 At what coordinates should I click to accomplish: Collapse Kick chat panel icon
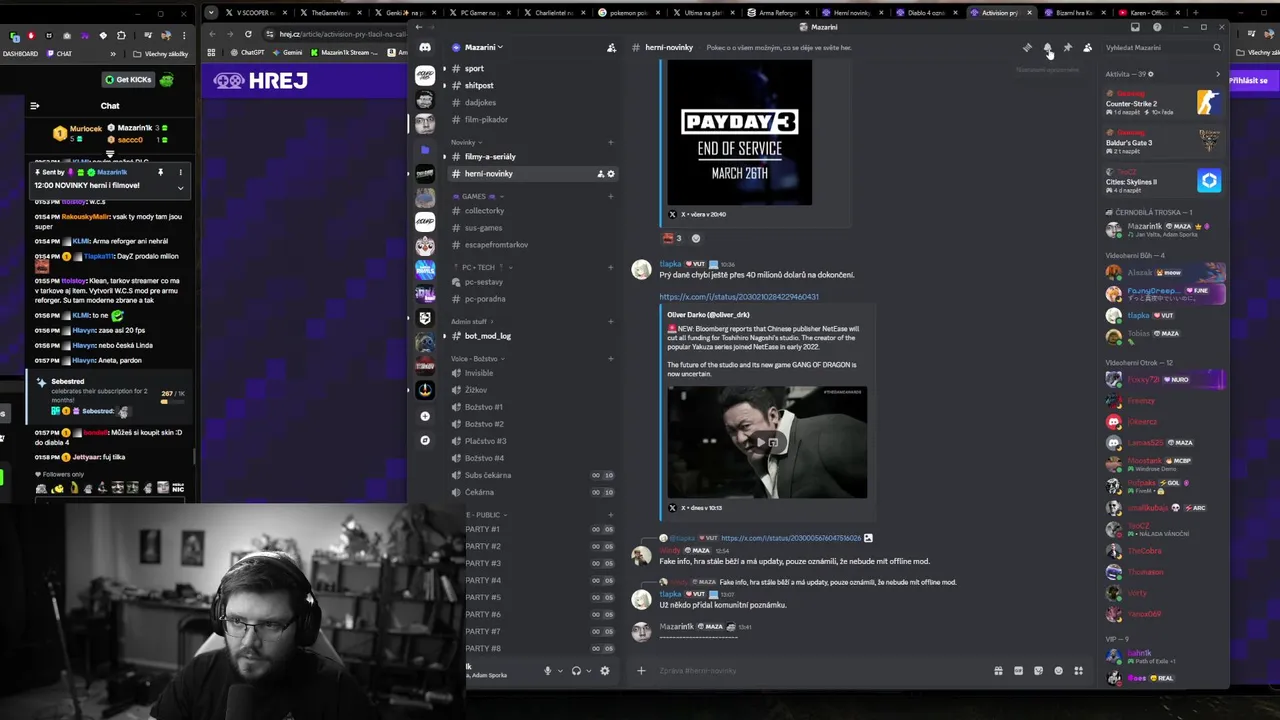pyautogui.click(x=35, y=105)
